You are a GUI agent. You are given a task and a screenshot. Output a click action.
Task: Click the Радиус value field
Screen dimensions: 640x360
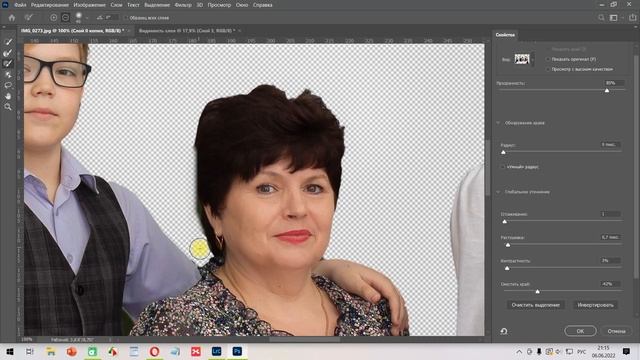[x=610, y=144]
